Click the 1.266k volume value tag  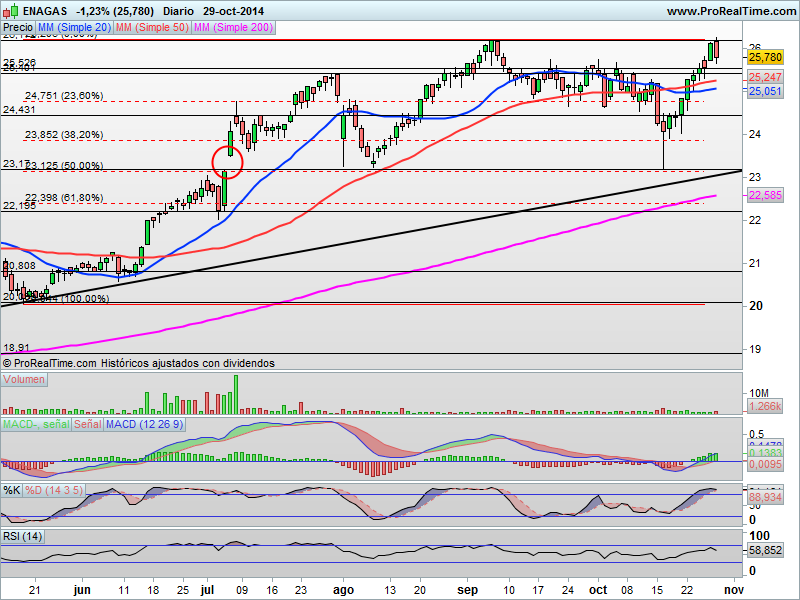(x=765, y=407)
